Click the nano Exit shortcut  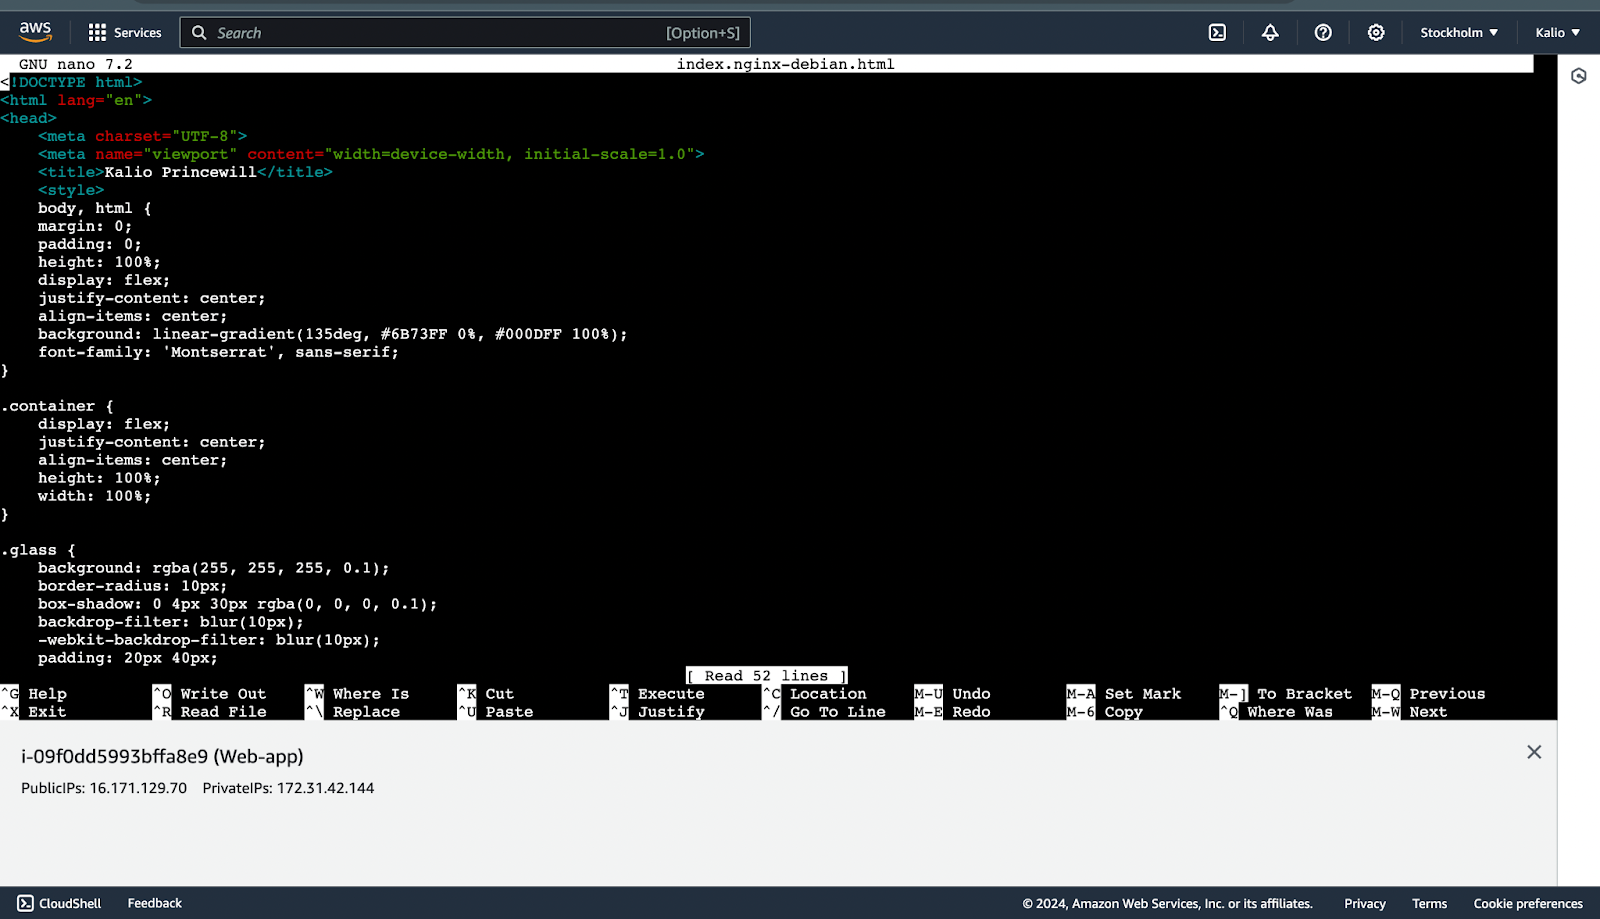pyautogui.click(x=35, y=712)
